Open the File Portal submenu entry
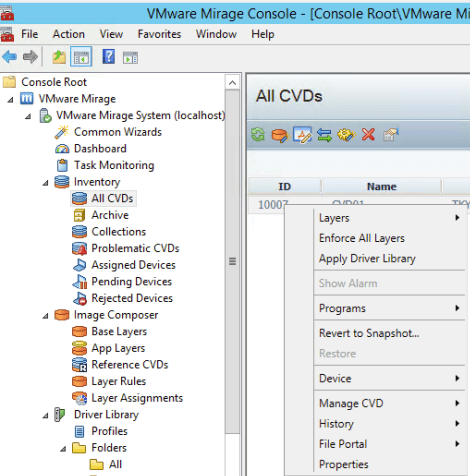The image size is (470, 476). click(376, 444)
